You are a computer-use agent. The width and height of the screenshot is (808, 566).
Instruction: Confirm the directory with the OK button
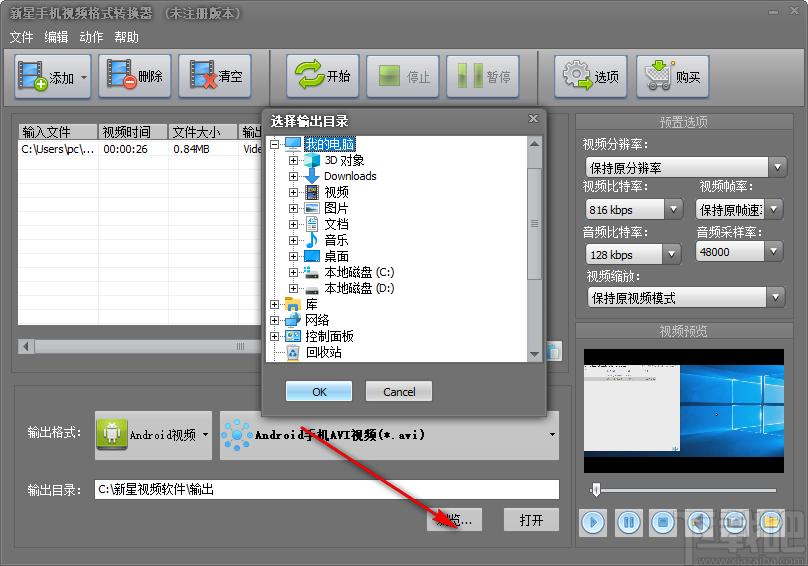[x=319, y=391]
